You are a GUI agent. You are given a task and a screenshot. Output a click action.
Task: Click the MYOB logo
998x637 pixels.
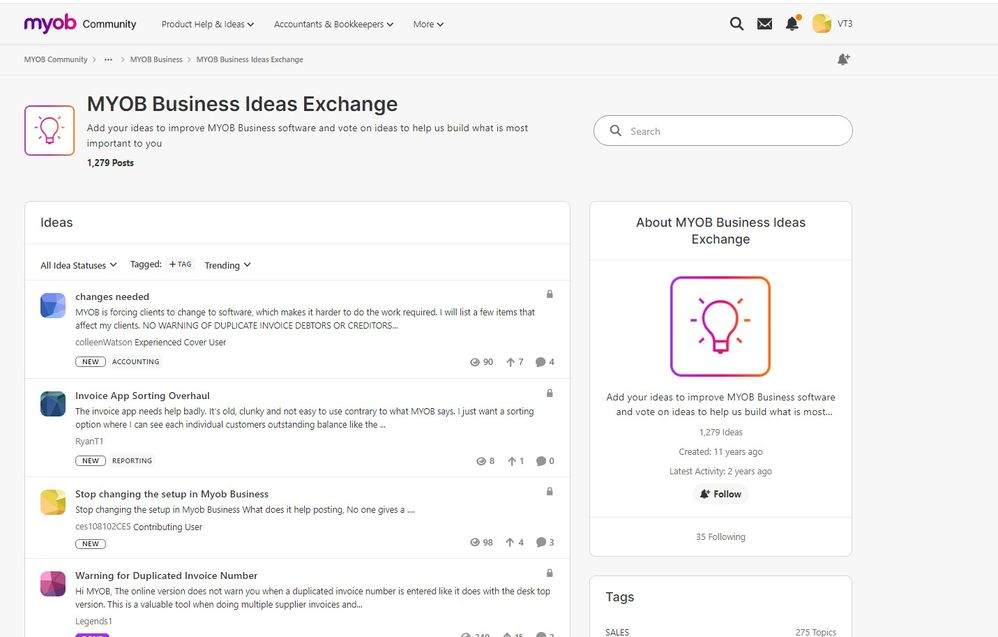pyautogui.click(x=48, y=23)
